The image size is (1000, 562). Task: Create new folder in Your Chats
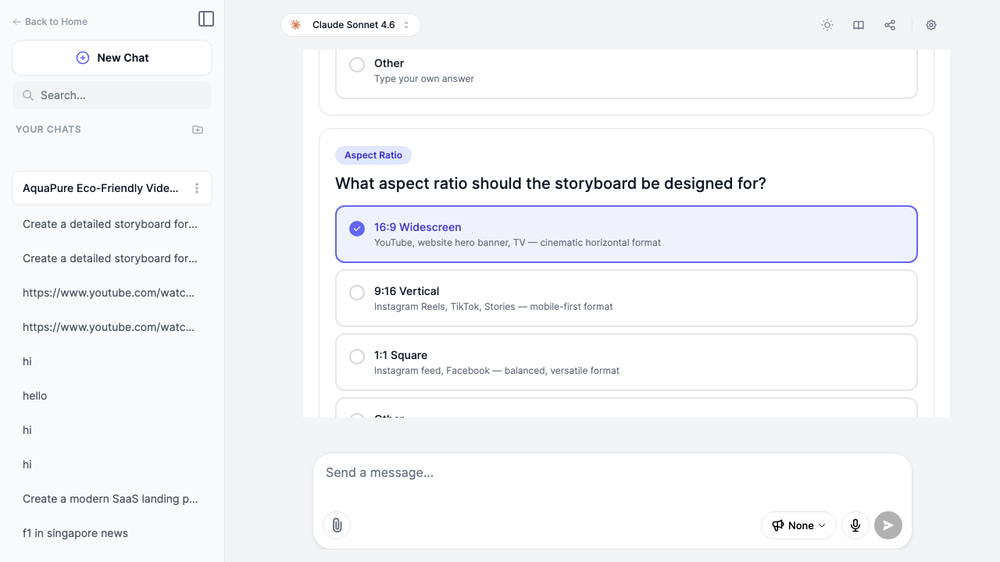(x=197, y=130)
